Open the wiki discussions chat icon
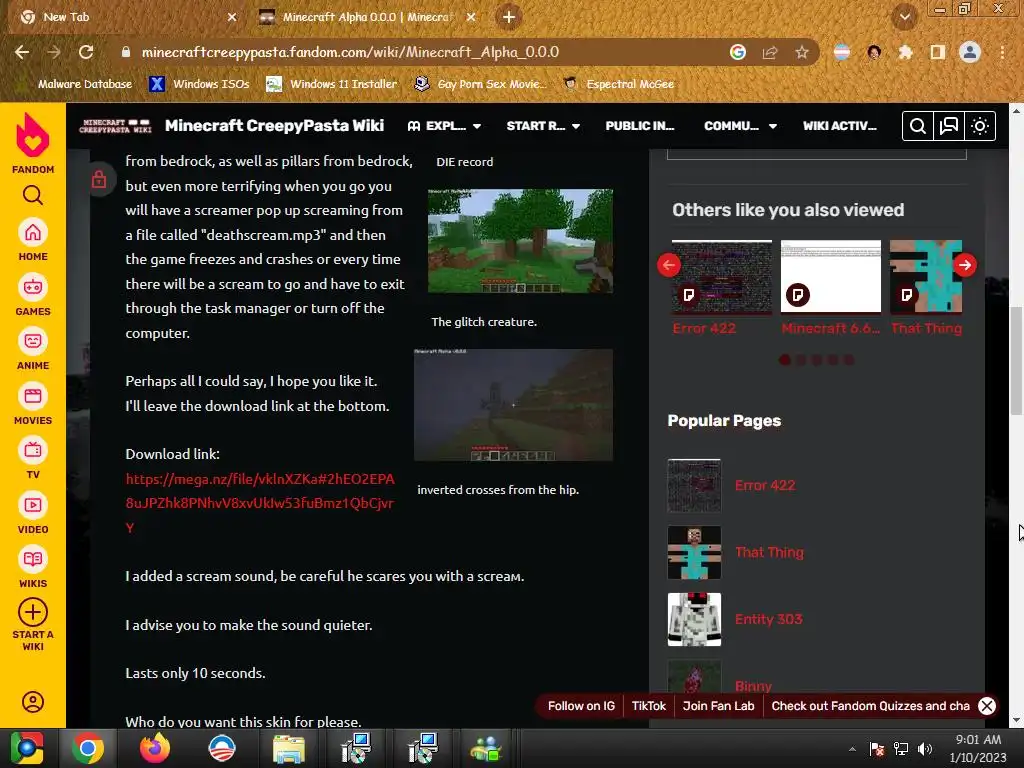Viewport: 1024px width, 768px height. 949,126
